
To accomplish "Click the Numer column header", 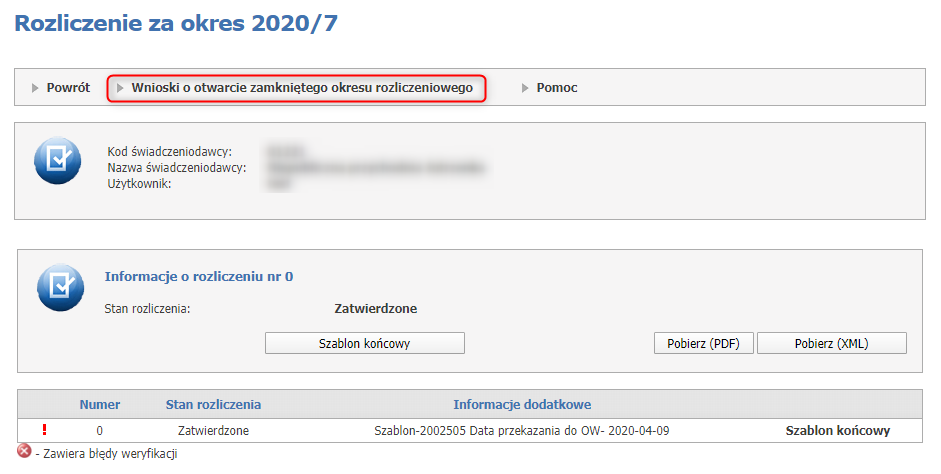I will coord(100,404).
